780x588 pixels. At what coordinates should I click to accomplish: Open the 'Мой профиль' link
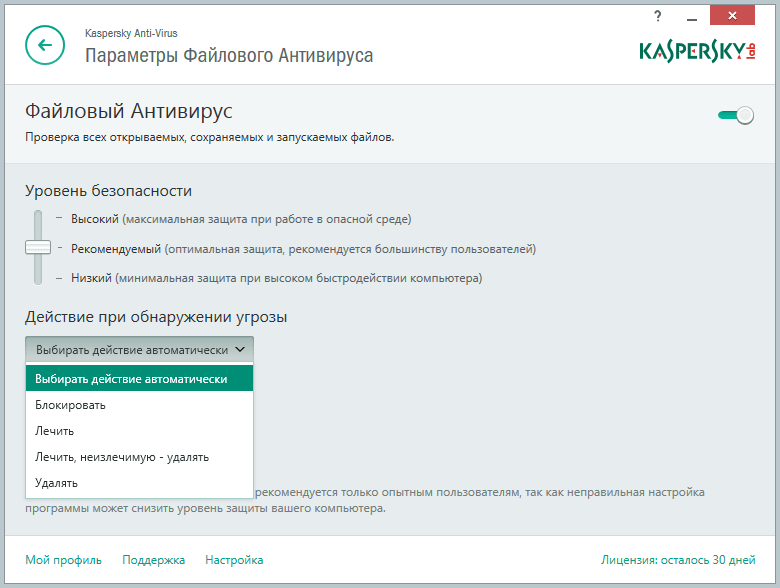click(x=63, y=560)
